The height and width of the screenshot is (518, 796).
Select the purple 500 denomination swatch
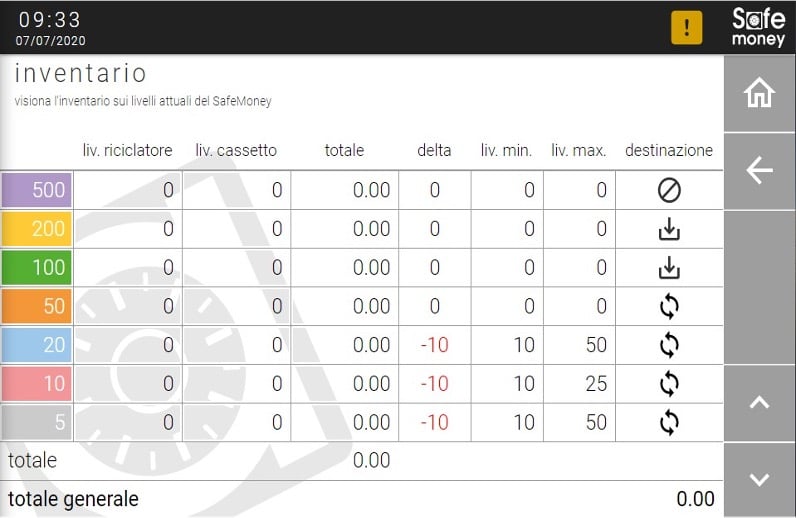coord(37,190)
